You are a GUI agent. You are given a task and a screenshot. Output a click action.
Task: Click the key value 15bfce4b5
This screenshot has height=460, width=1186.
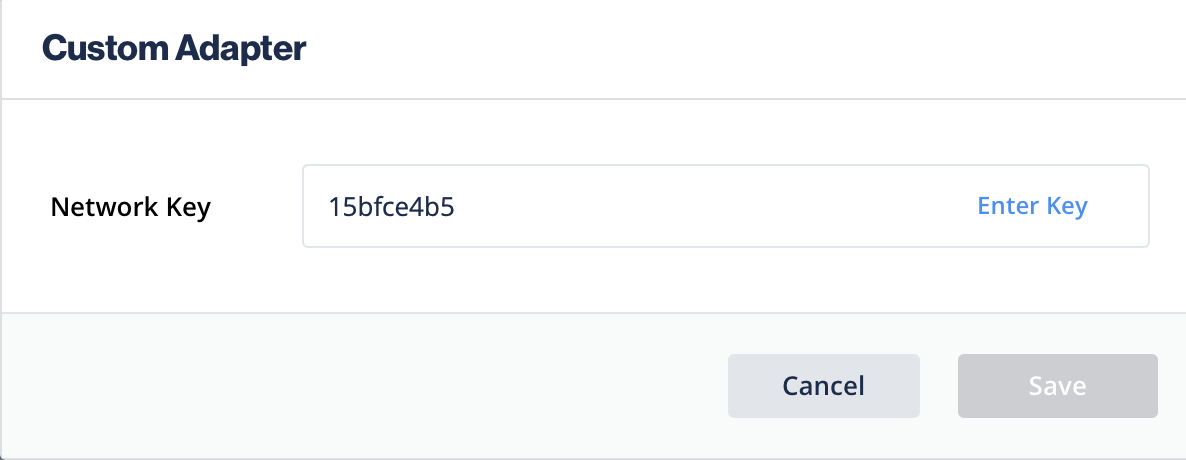coord(392,207)
